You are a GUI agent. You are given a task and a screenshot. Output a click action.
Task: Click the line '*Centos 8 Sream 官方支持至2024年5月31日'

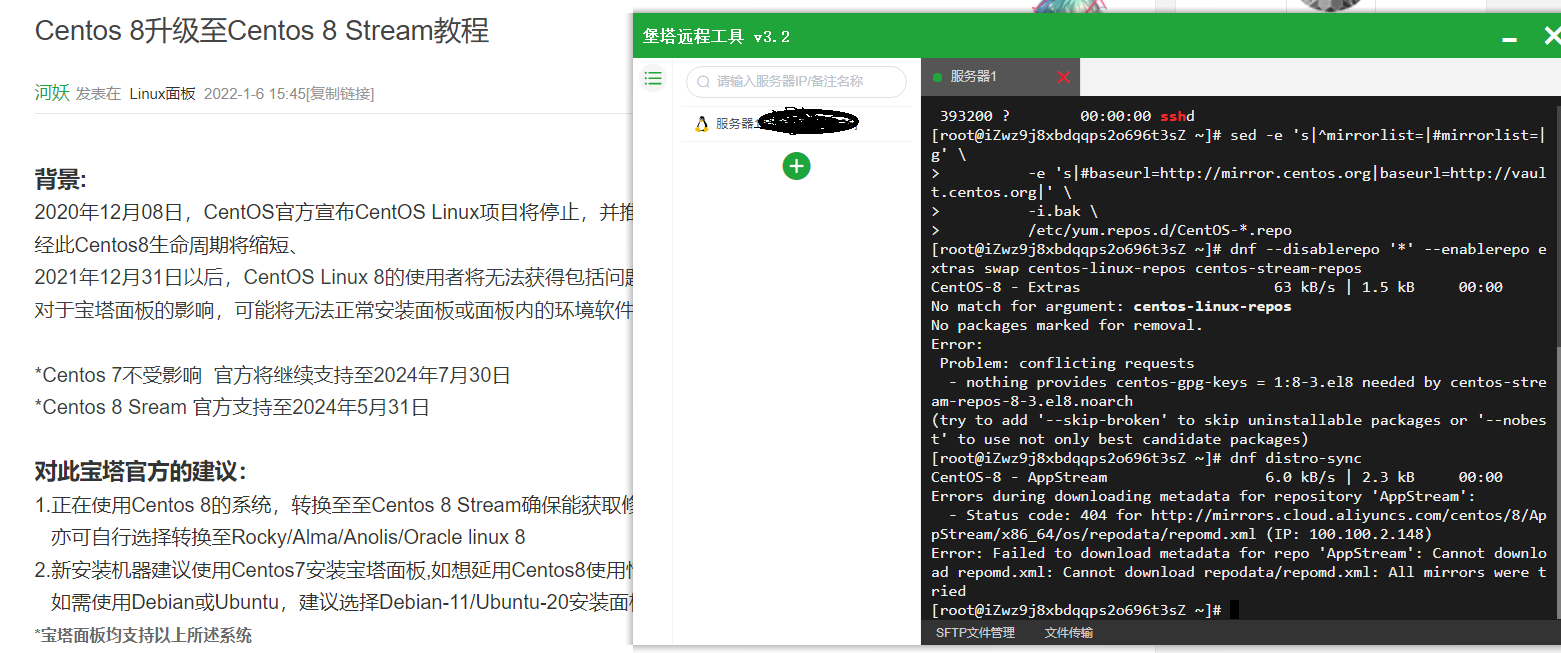point(232,408)
